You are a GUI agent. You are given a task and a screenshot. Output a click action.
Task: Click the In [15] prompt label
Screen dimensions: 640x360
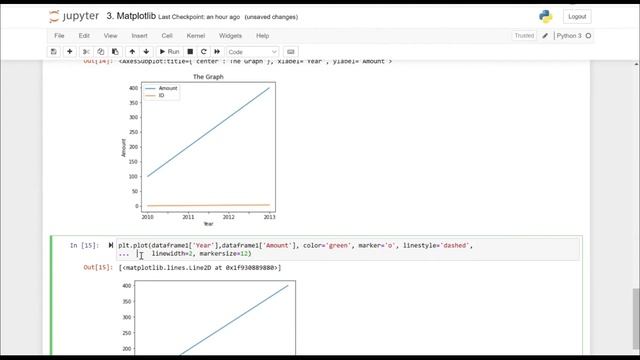point(84,245)
